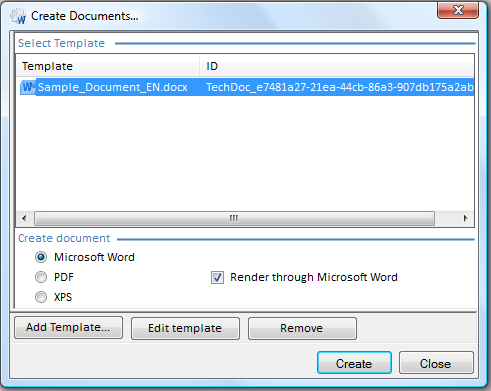The height and width of the screenshot is (391, 491).
Task: Close the dialog with the red X button
Action: (458, 10)
